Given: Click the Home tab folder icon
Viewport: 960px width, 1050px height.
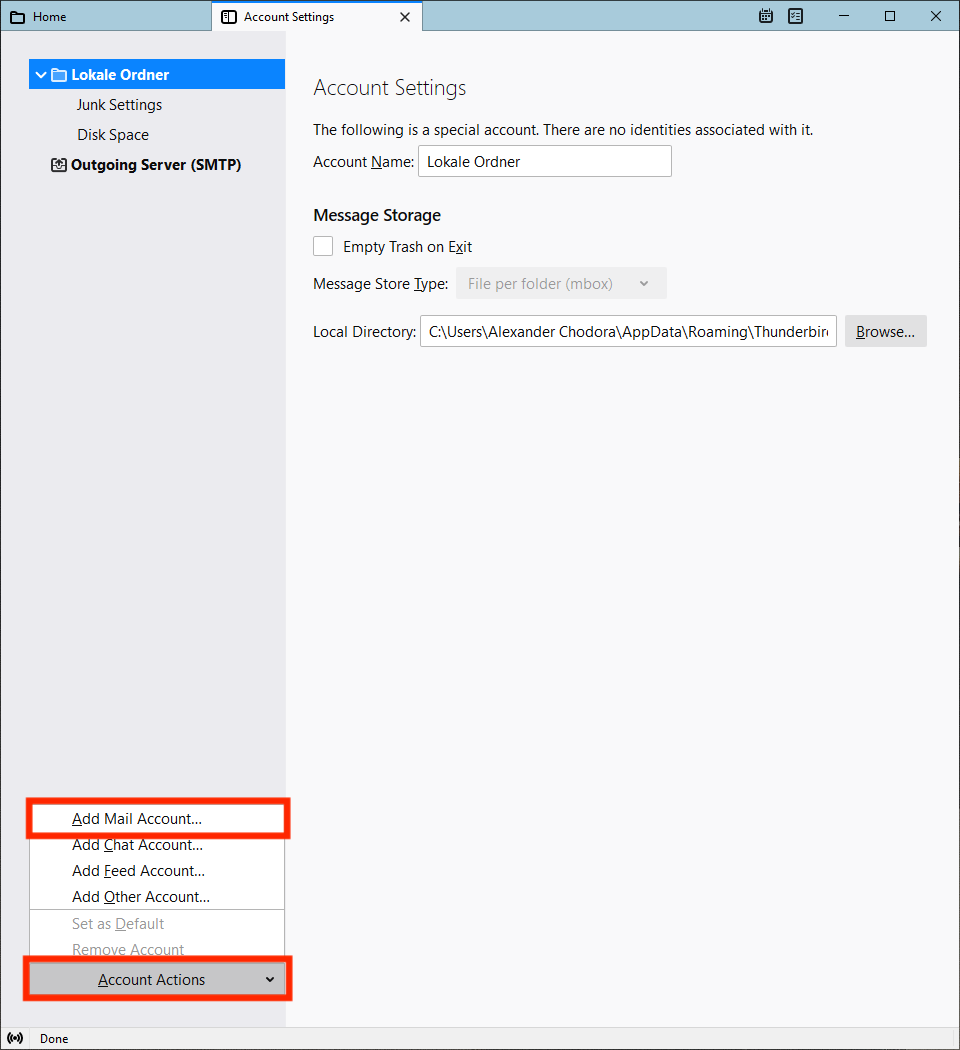Looking at the screenshot, I should [x=17, y=17].
